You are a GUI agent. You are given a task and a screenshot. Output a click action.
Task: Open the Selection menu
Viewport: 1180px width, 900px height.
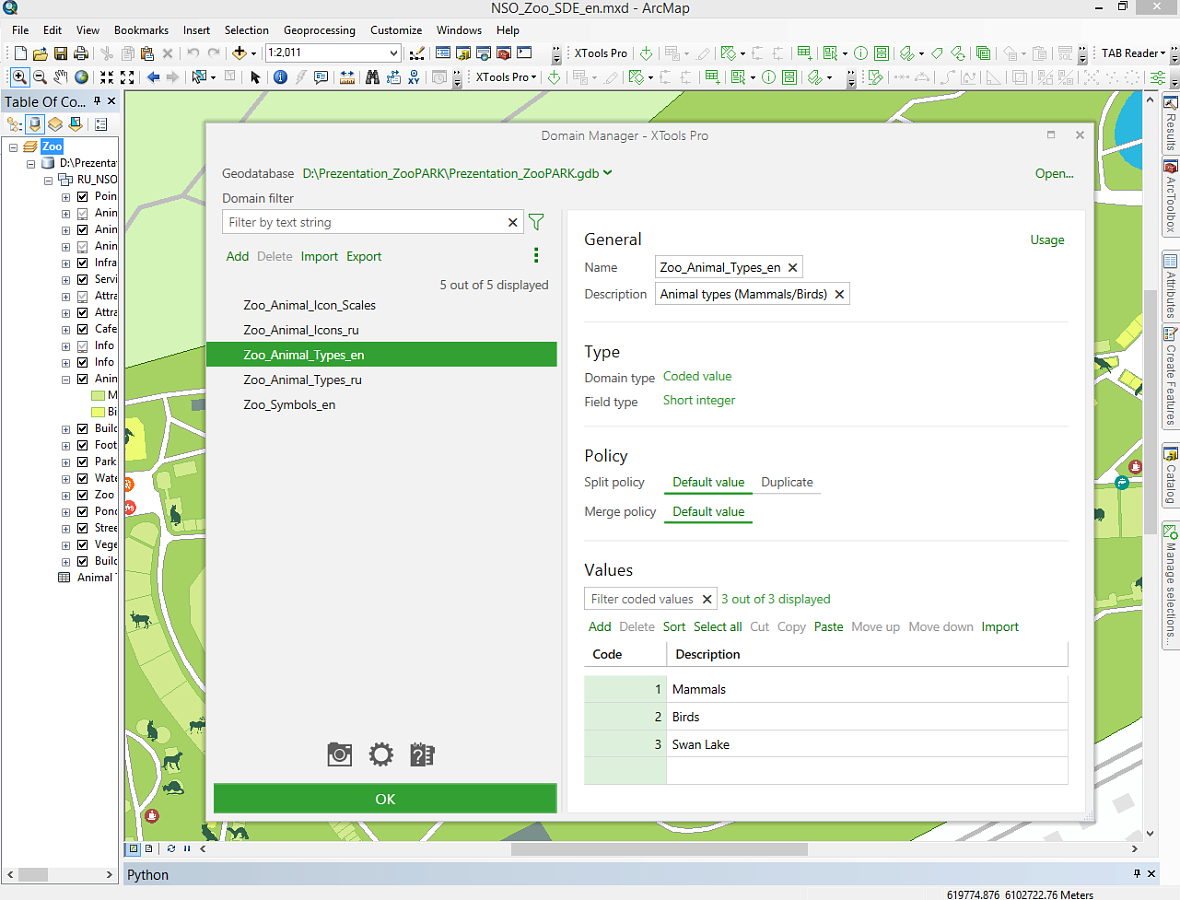click(246, 30)
